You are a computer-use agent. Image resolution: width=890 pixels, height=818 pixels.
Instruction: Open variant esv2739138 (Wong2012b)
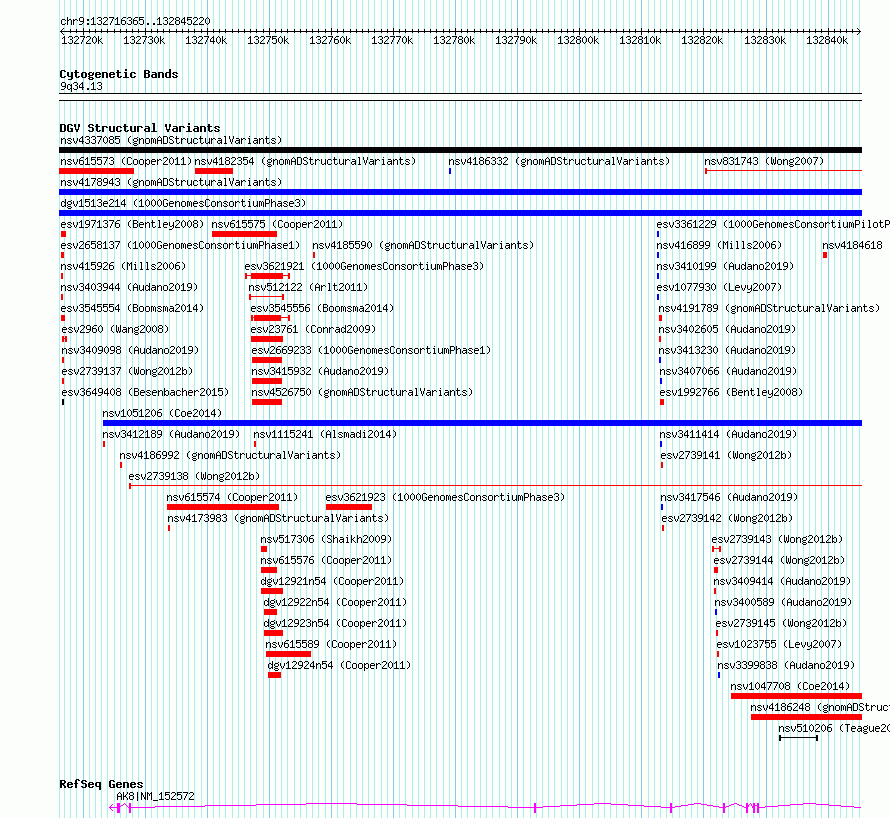(194, 476)
